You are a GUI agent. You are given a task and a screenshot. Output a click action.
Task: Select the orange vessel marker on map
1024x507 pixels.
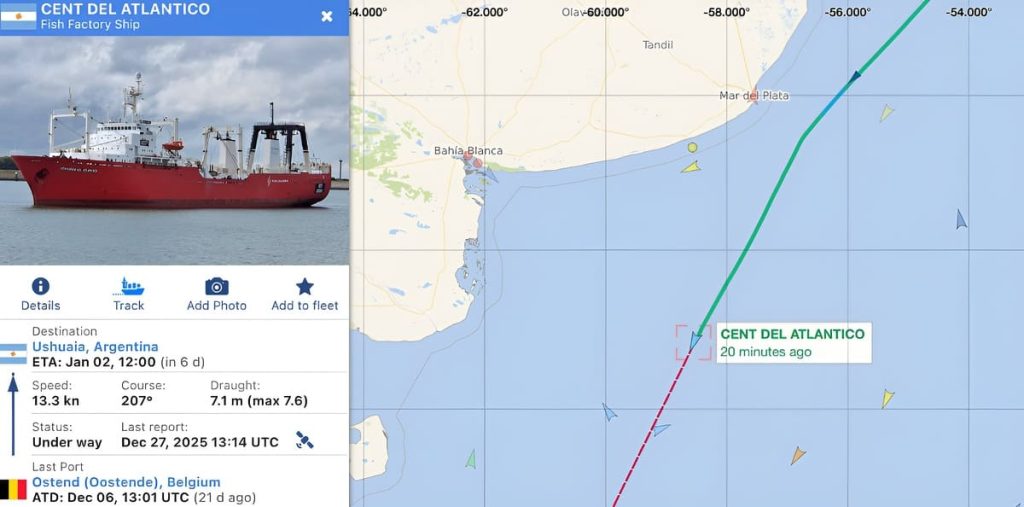[797, 455]
